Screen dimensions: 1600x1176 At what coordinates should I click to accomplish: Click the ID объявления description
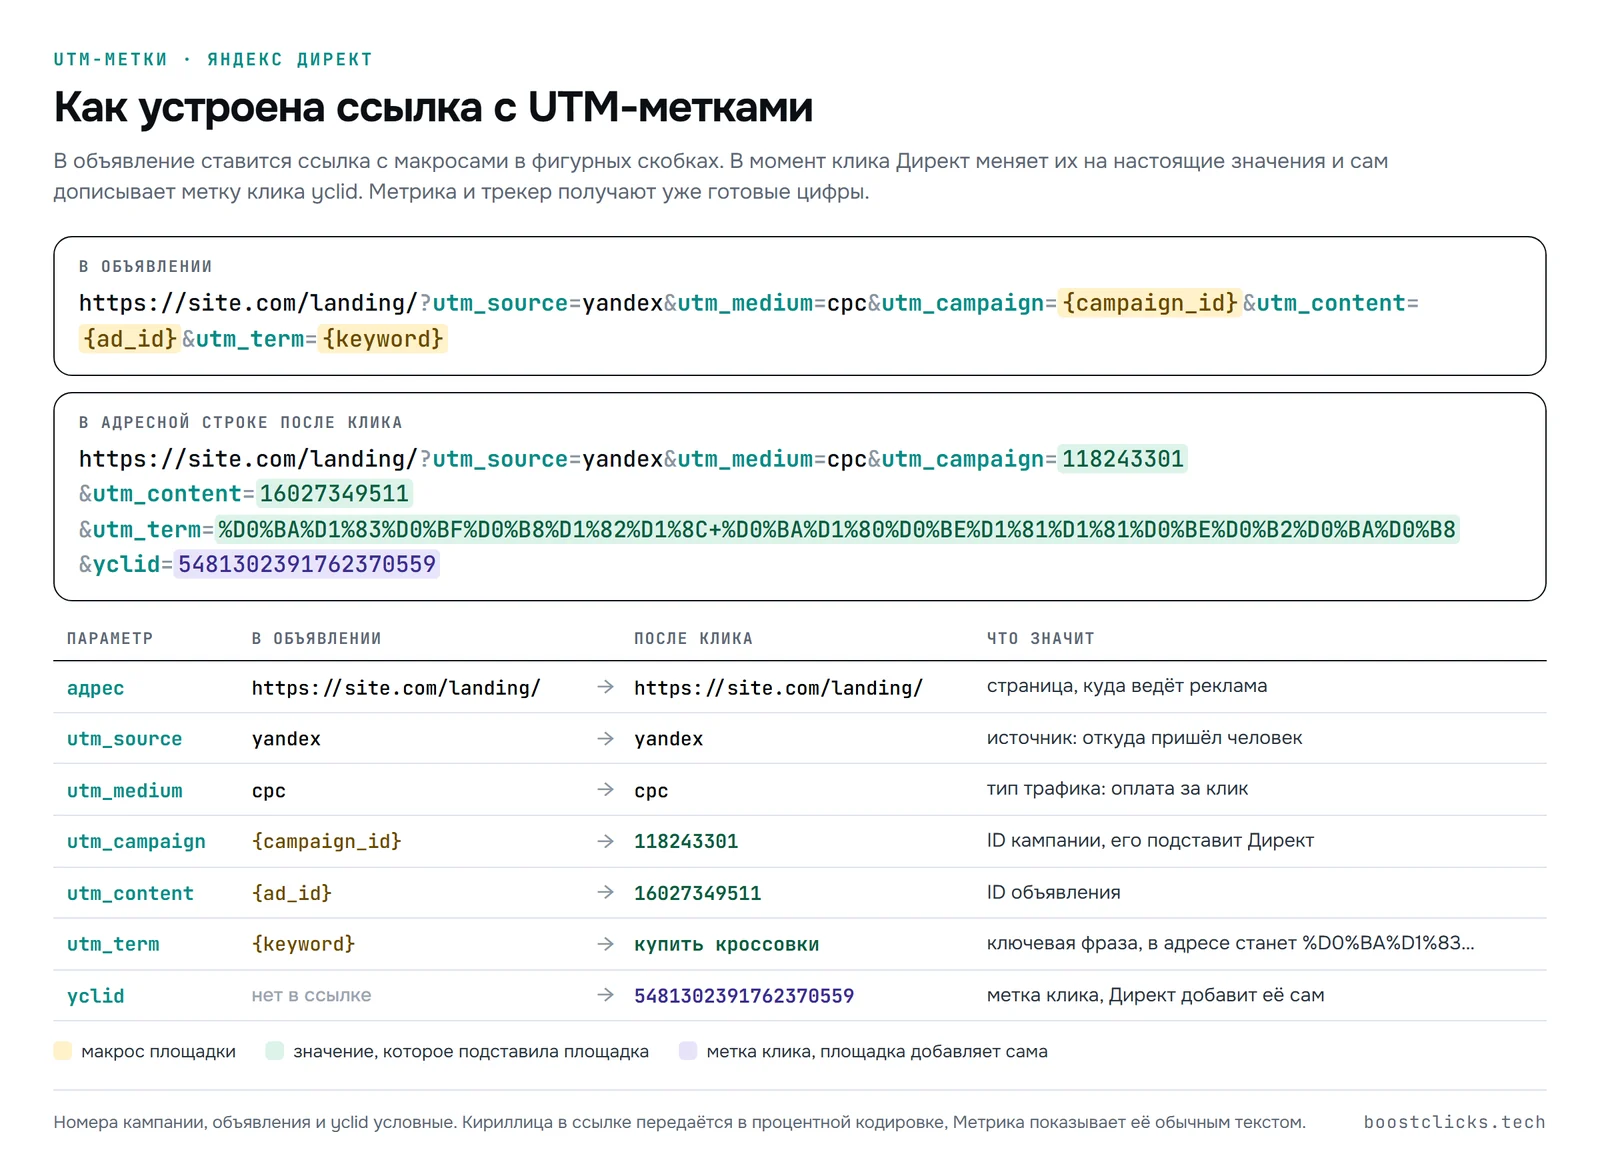pyautogui.click(x=1054, y=892)
